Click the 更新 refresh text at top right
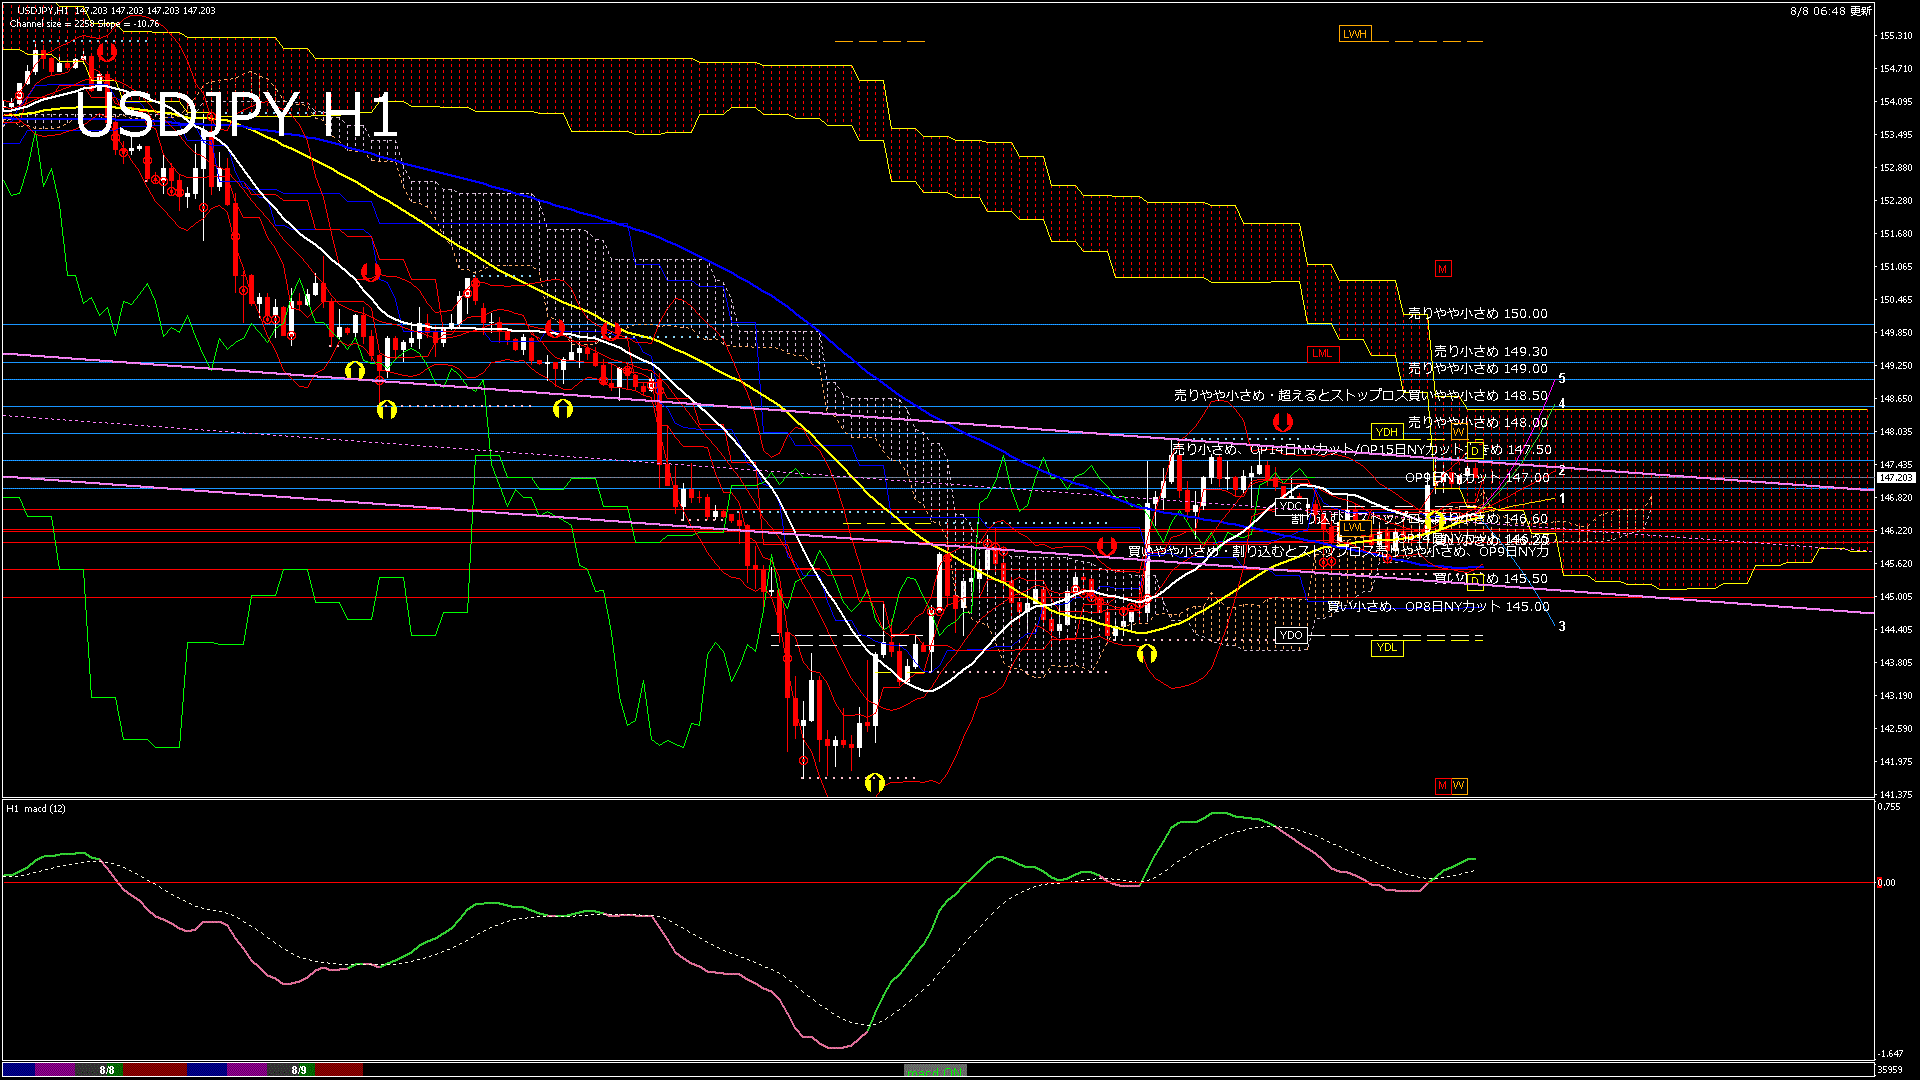This screenshot has height=1080, width=1920. click(x=1860, y=11)
